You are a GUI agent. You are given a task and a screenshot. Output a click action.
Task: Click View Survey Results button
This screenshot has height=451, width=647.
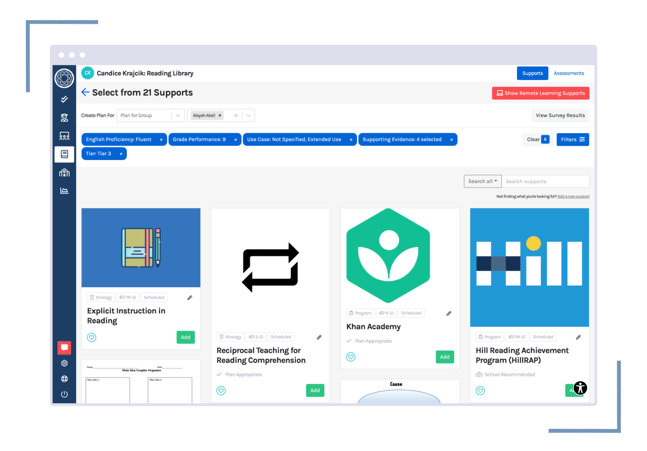tap(560, 115)
